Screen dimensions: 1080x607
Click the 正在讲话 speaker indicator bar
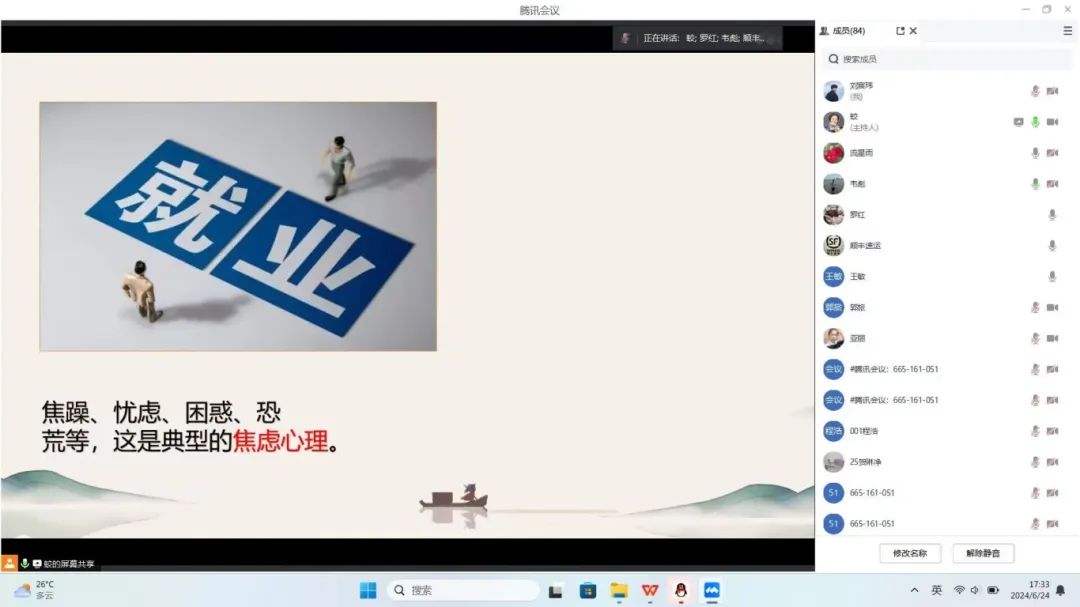tap(697, 38)
